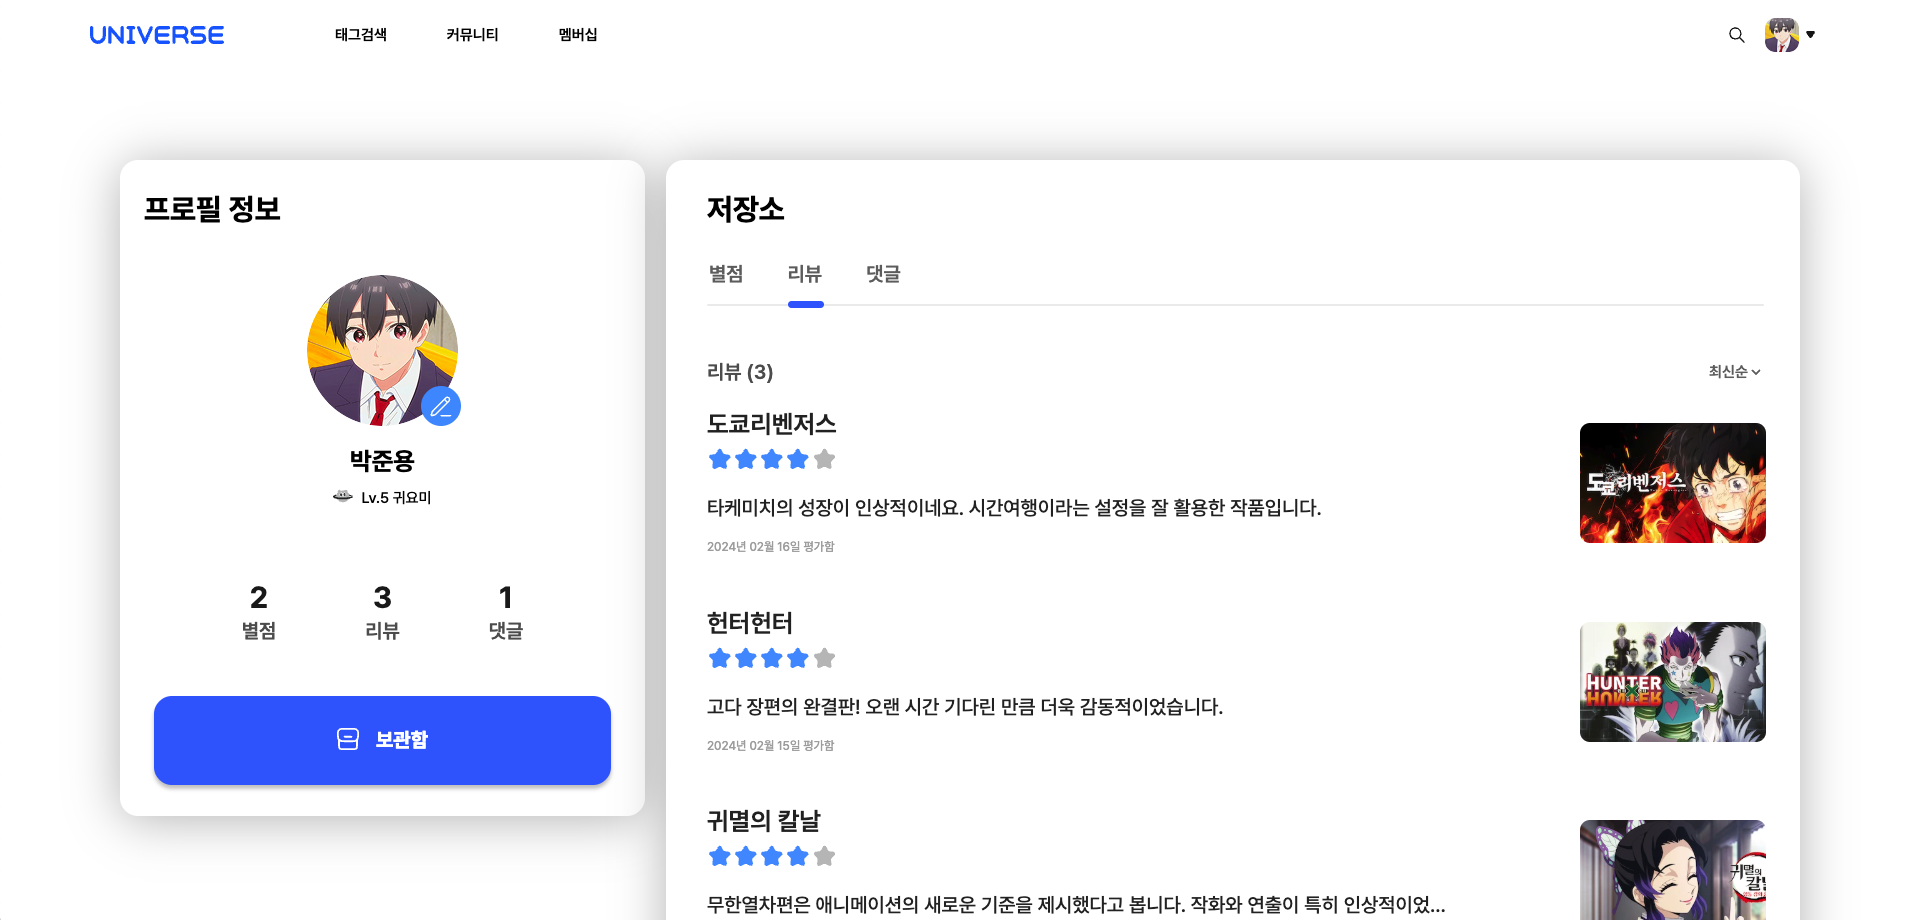The height and width of the screenshot is (920, 1905).
Task: Click the 귀멸의 칼날 poster thumbnail
Action: [1673, 870]
